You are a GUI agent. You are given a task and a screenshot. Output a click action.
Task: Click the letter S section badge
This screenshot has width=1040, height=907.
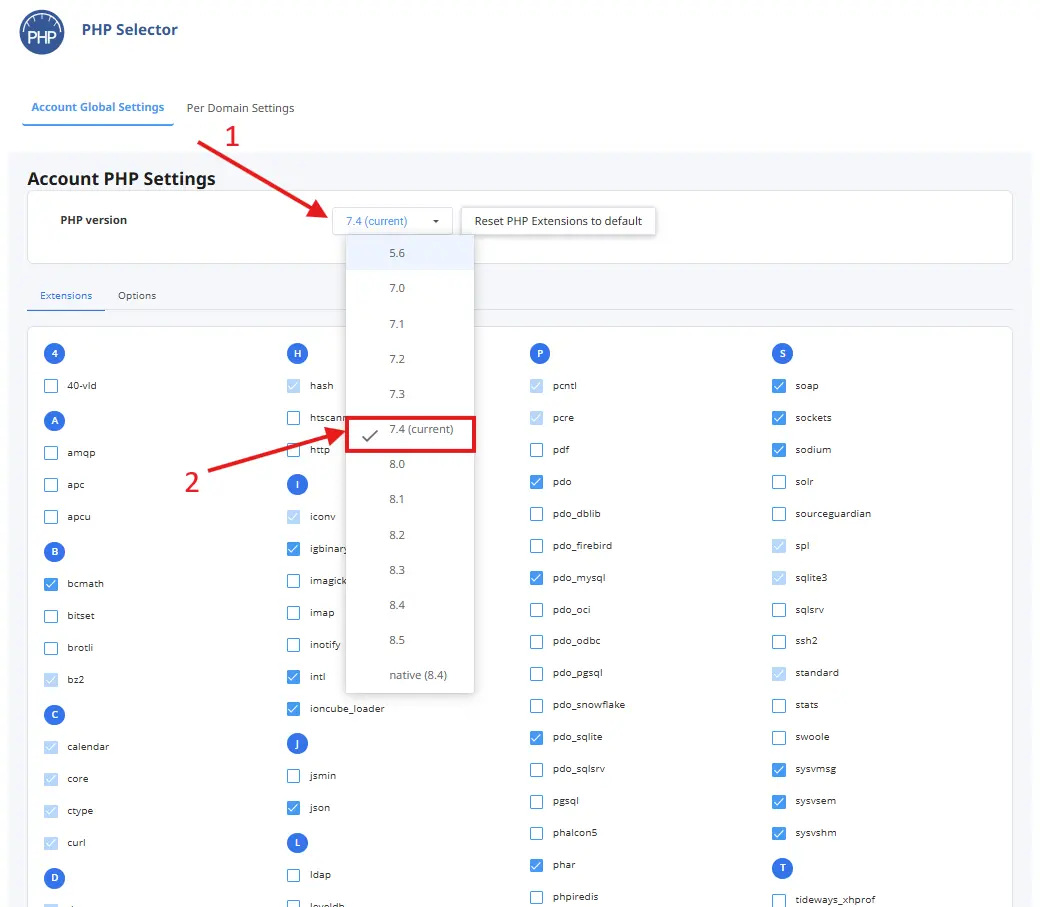(783, 354)
